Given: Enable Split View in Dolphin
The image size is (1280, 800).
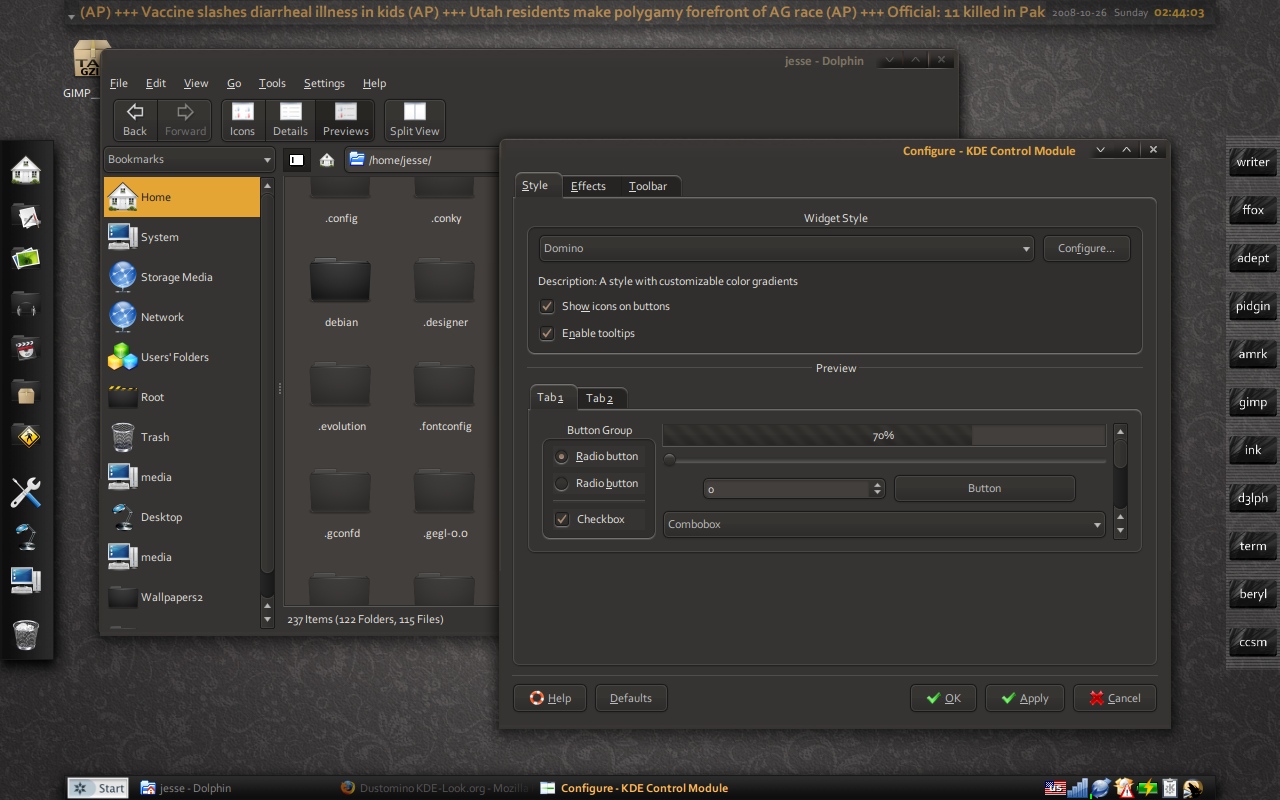Looking at the screenshot, I should click(414, 120).
